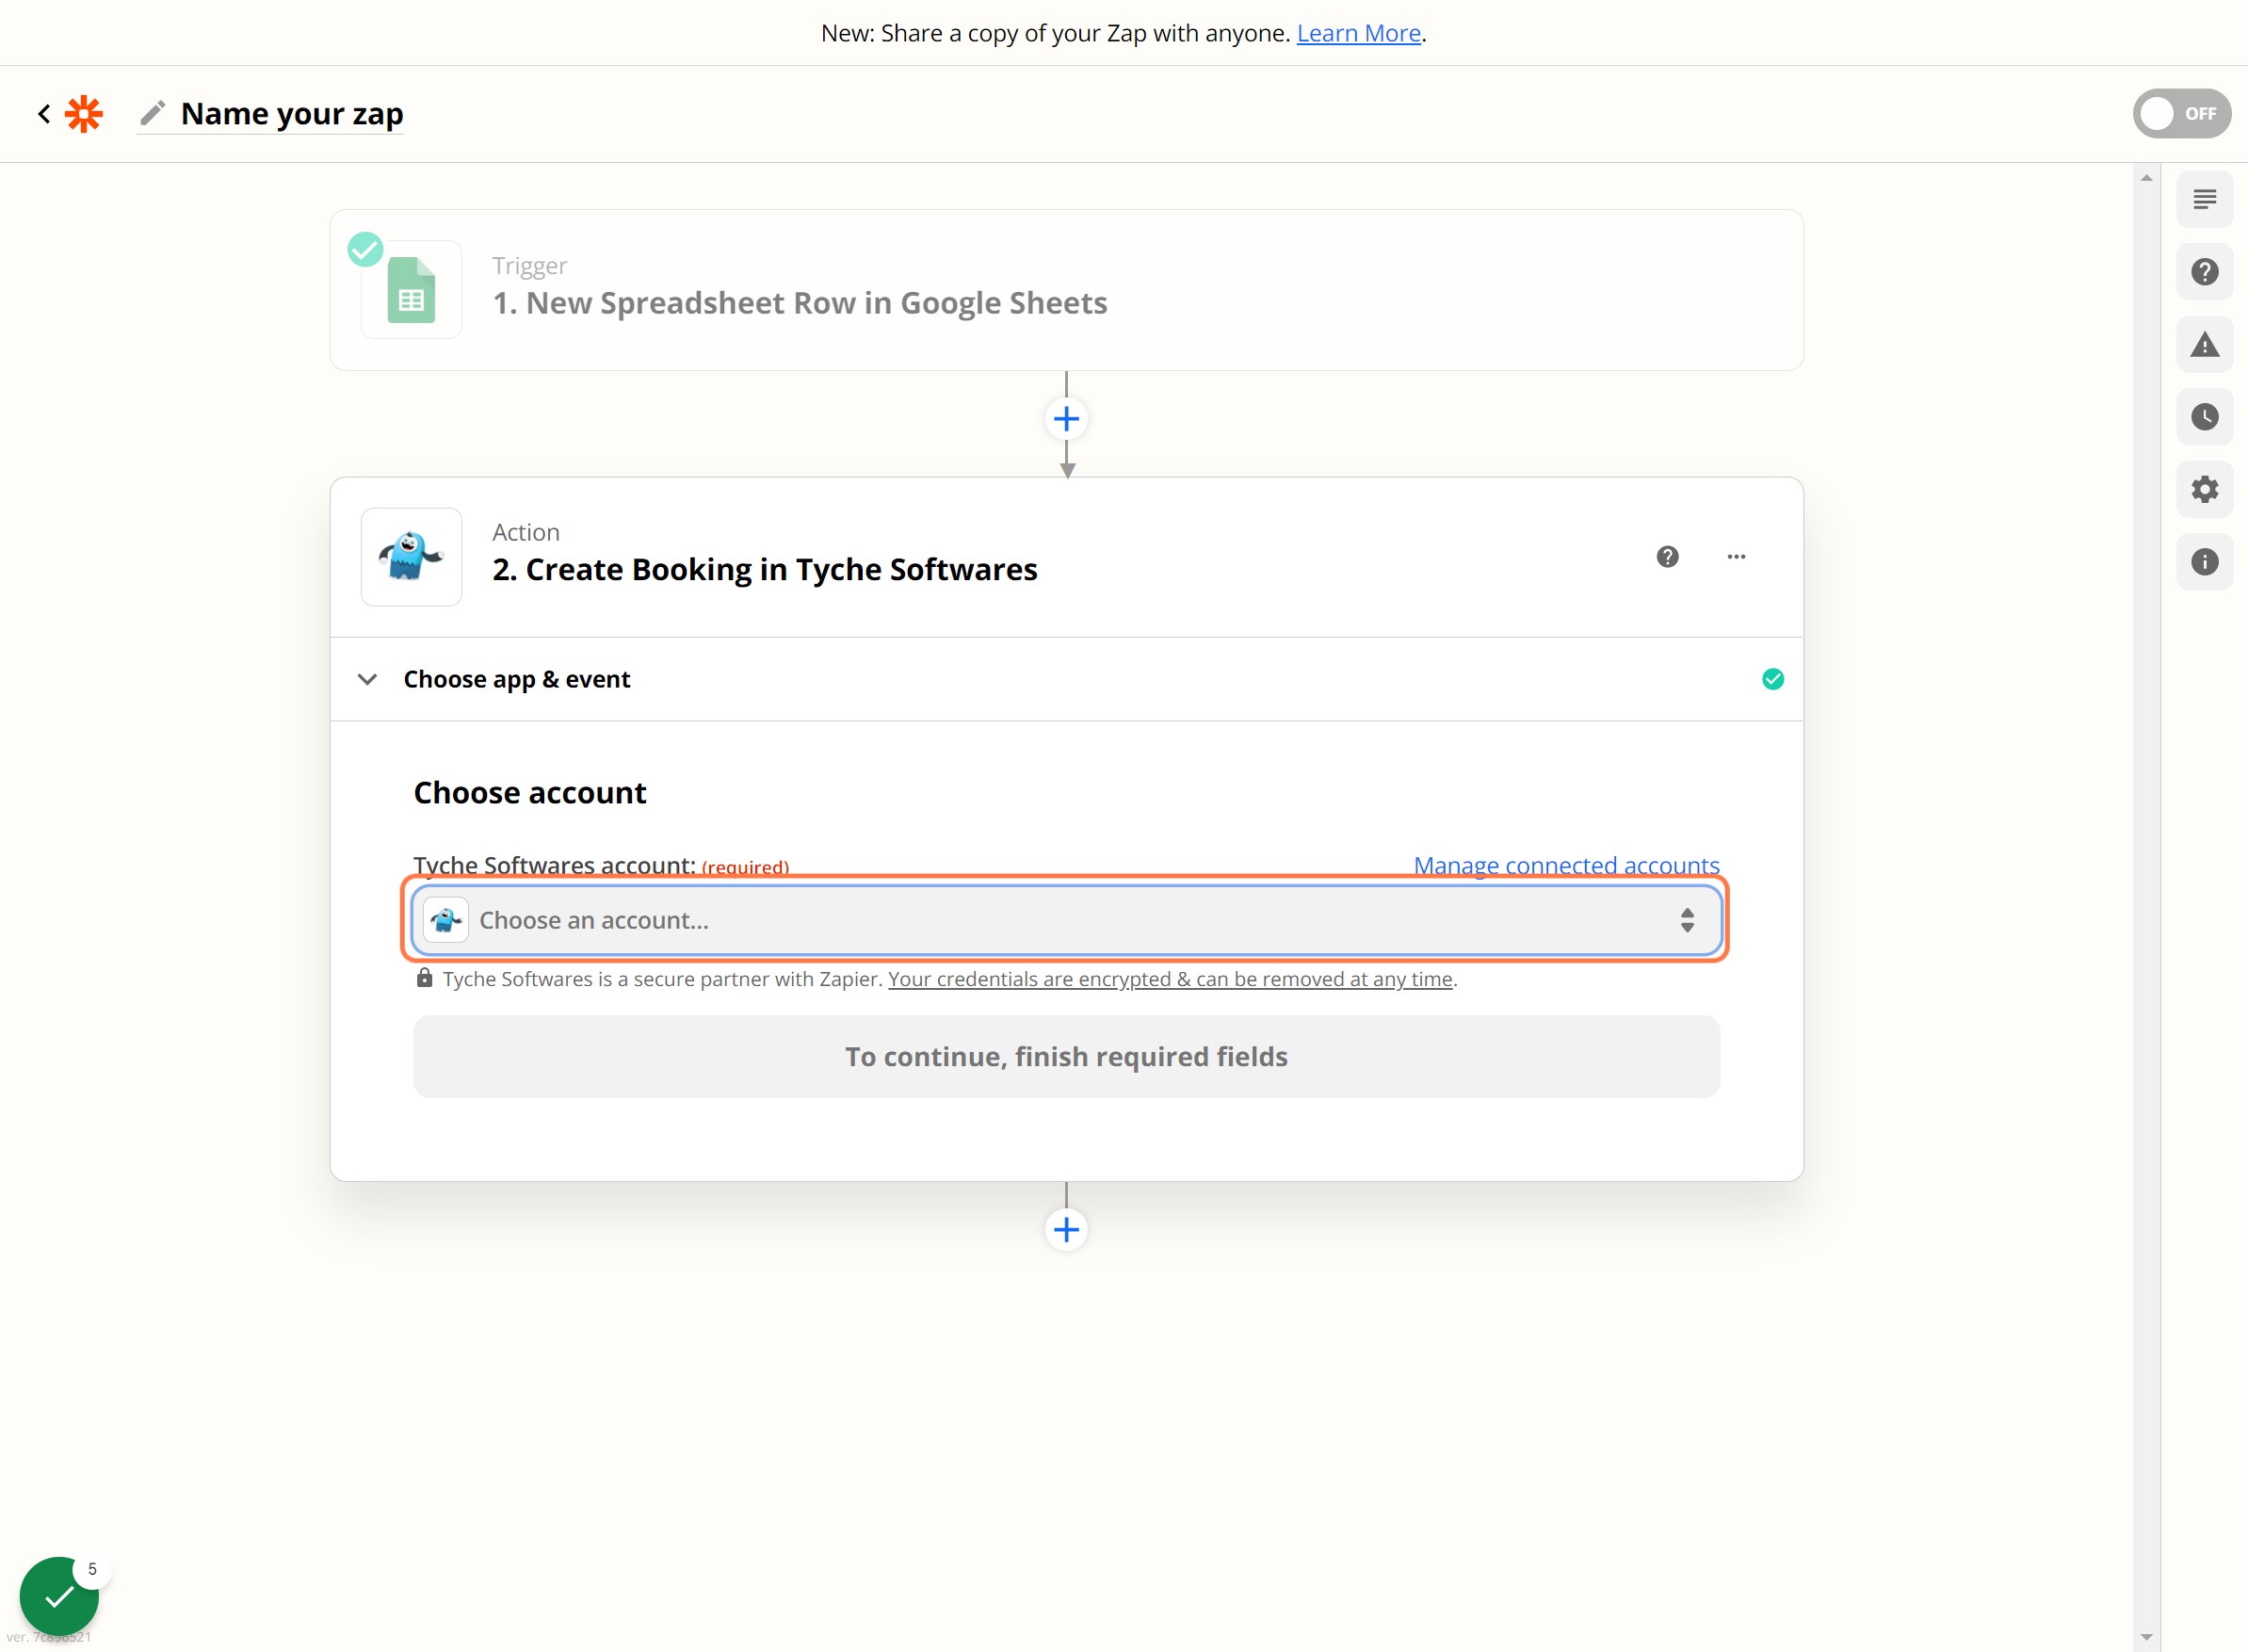Click the 'Choose account' heading
2248x1652 pixels.
[530, 793]
